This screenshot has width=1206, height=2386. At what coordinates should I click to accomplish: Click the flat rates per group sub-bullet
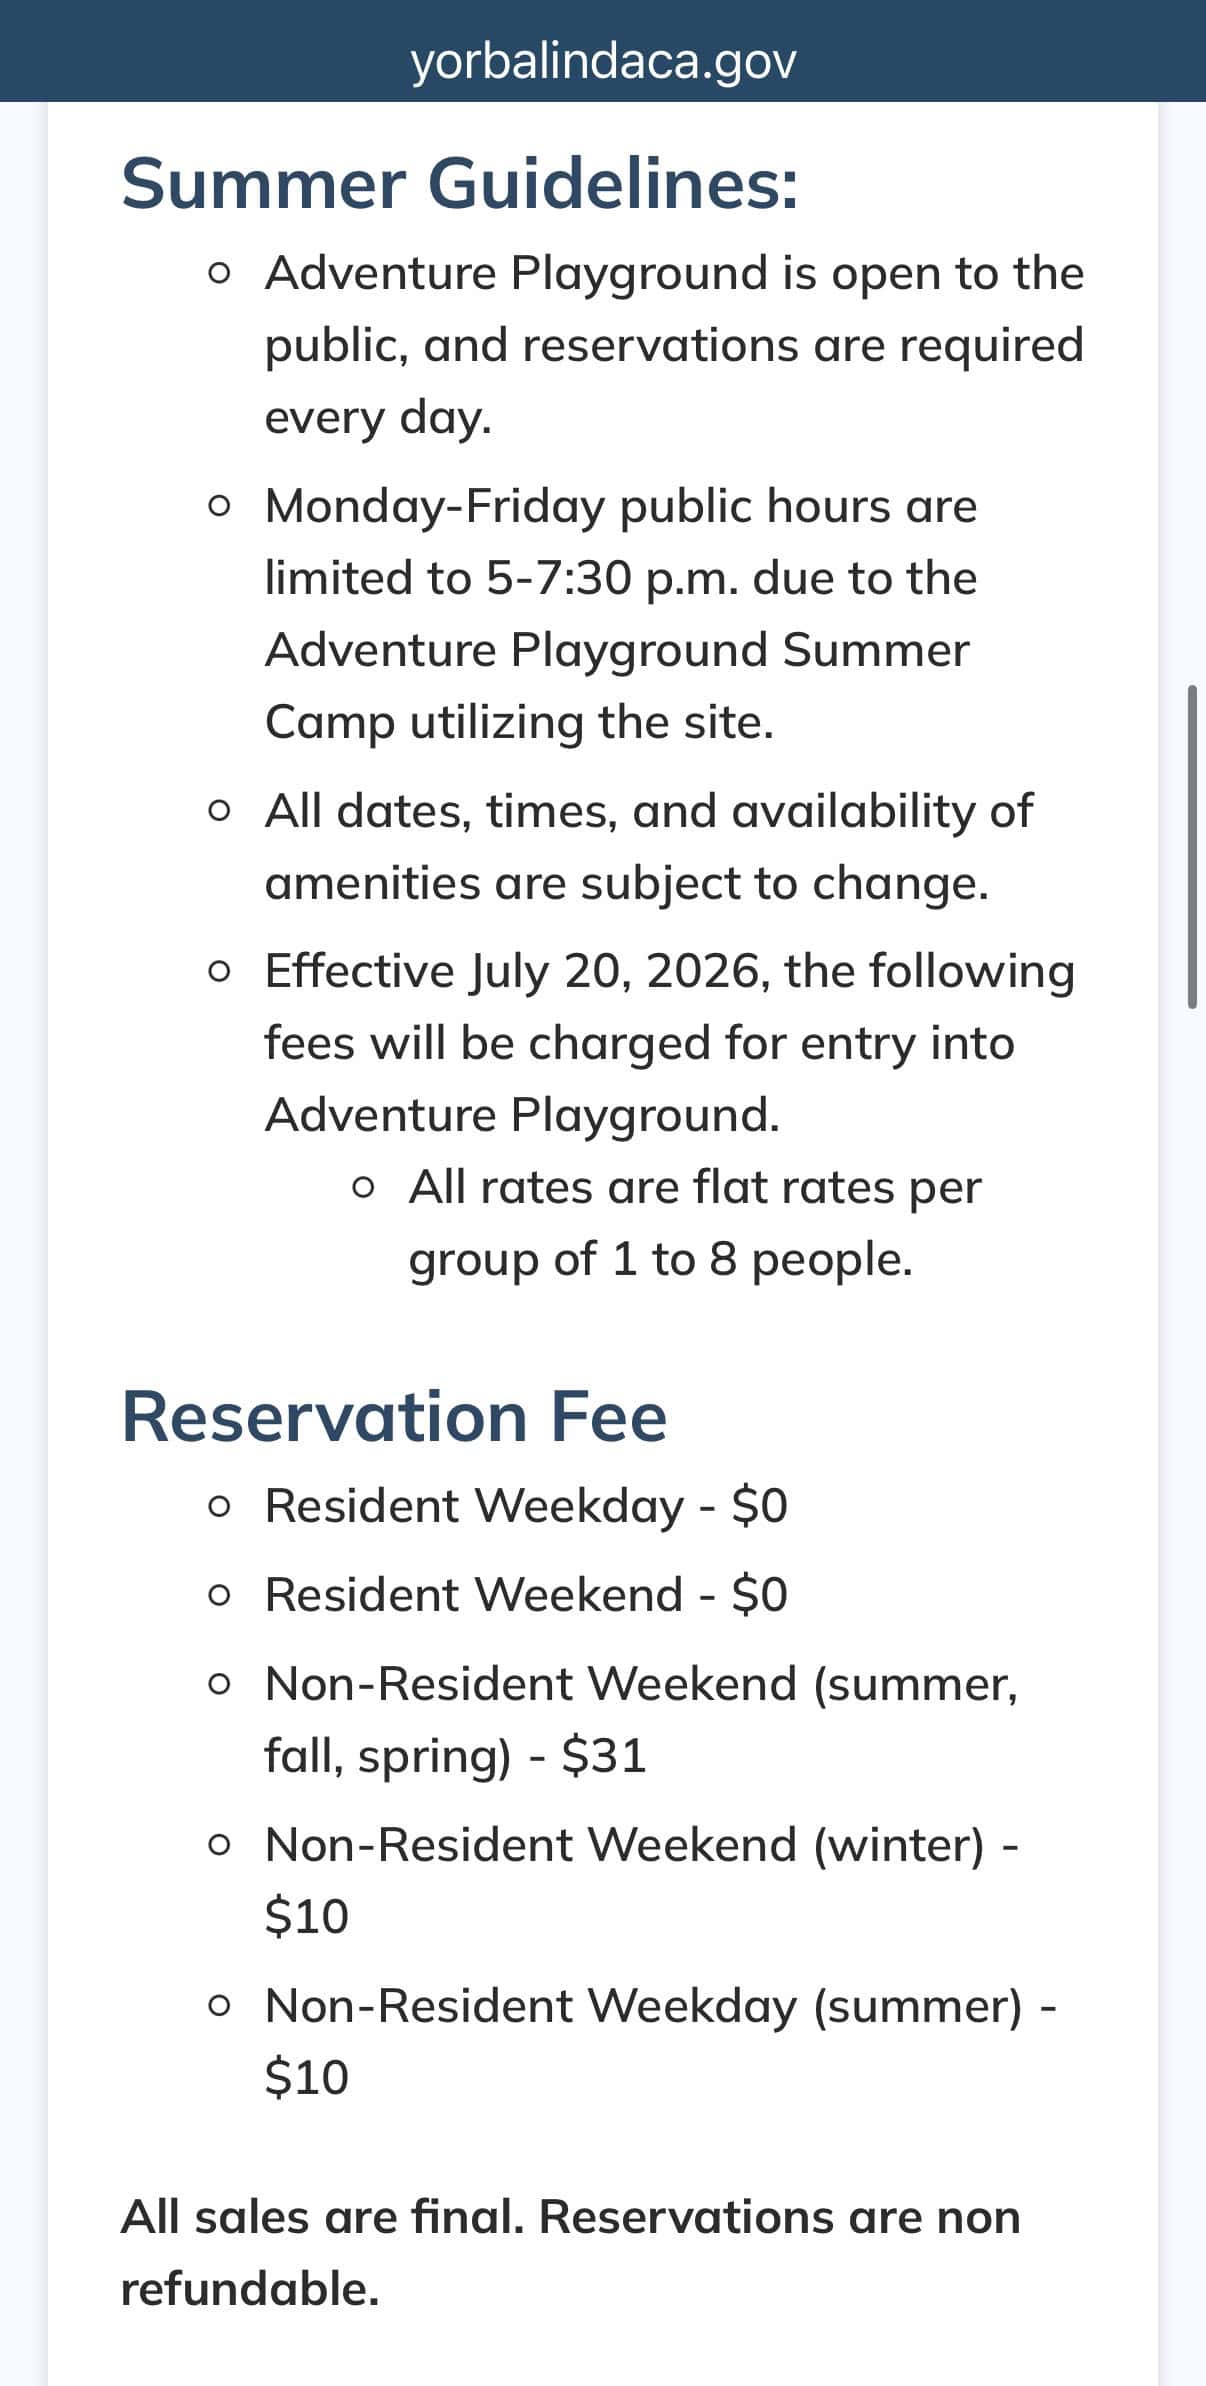coord(695,1222)
